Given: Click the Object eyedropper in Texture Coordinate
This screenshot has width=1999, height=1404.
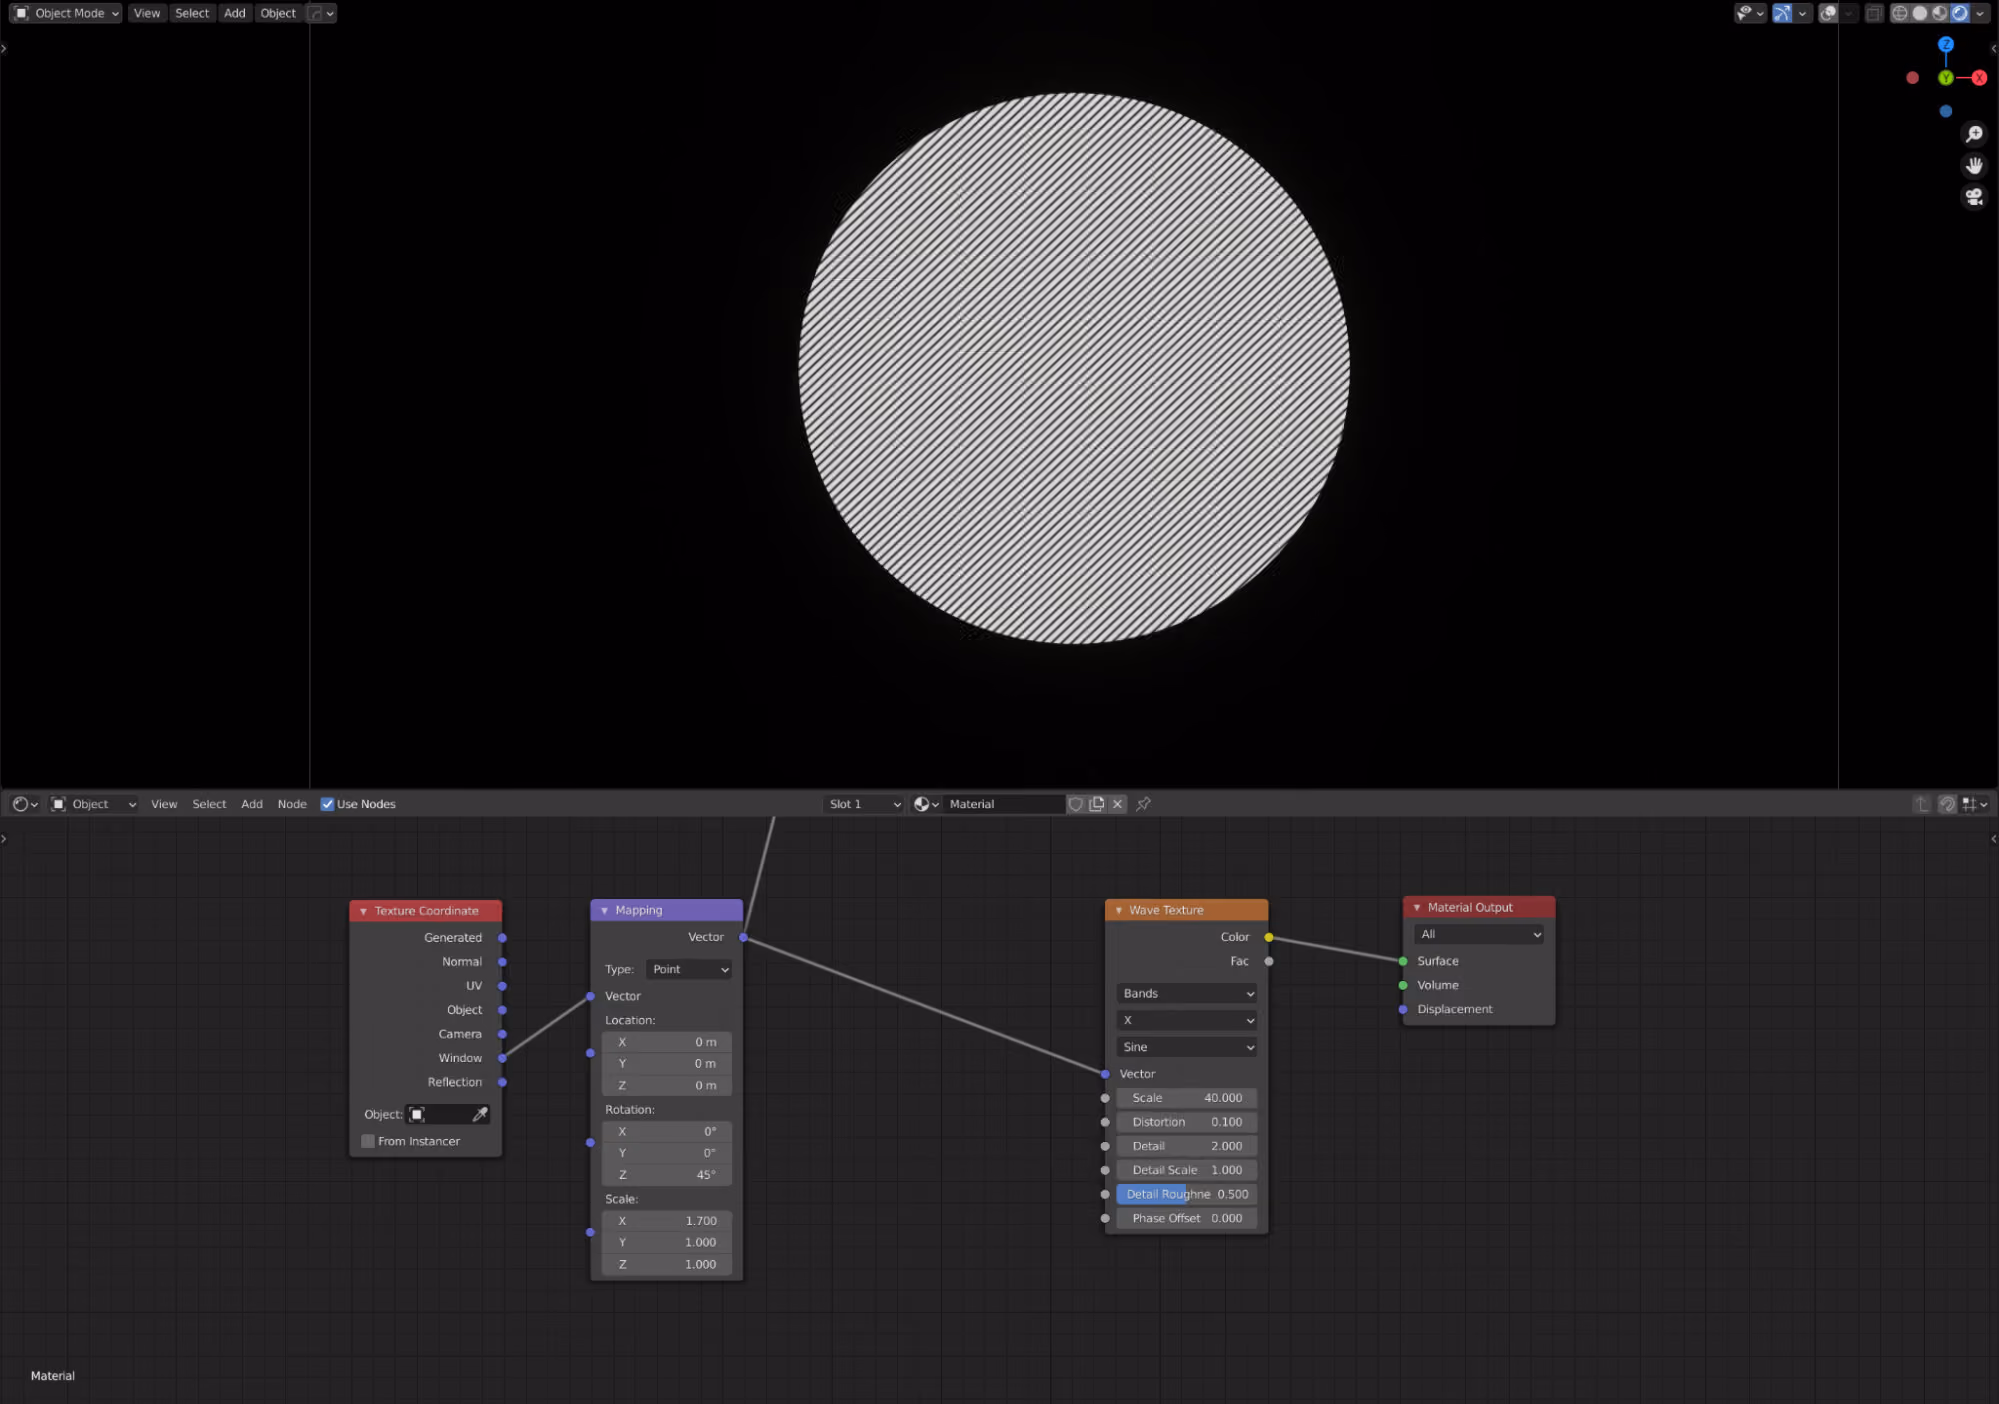Looking at the screenshot, I should (480, 1114).
